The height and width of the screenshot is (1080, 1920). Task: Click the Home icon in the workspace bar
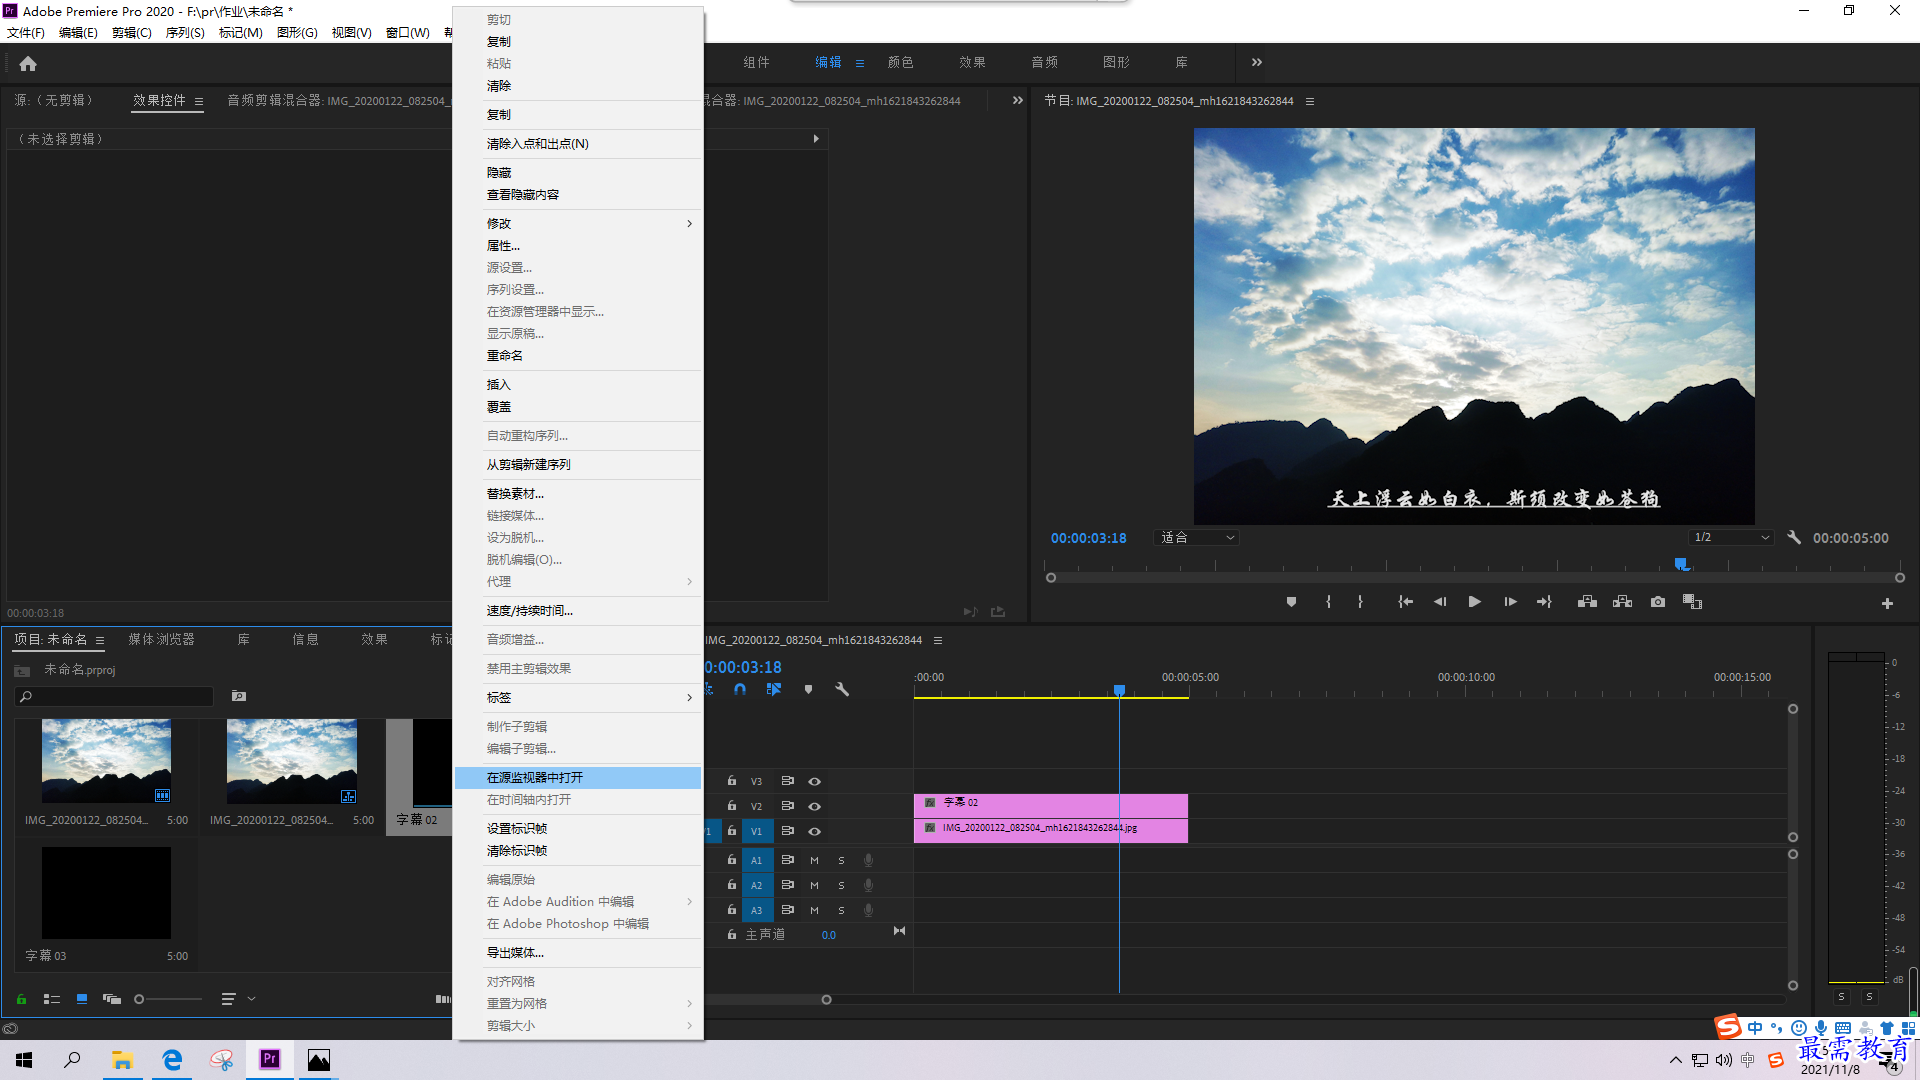(28, 63)
